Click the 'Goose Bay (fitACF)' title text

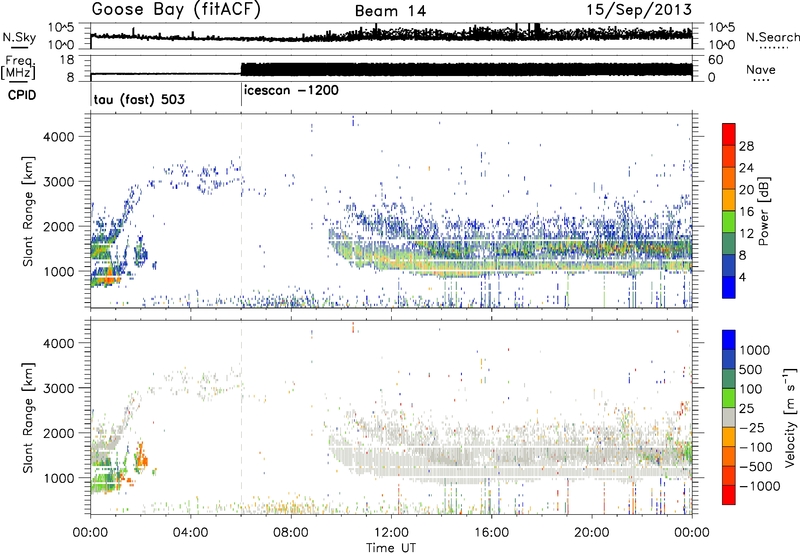(x=176, y=10)
